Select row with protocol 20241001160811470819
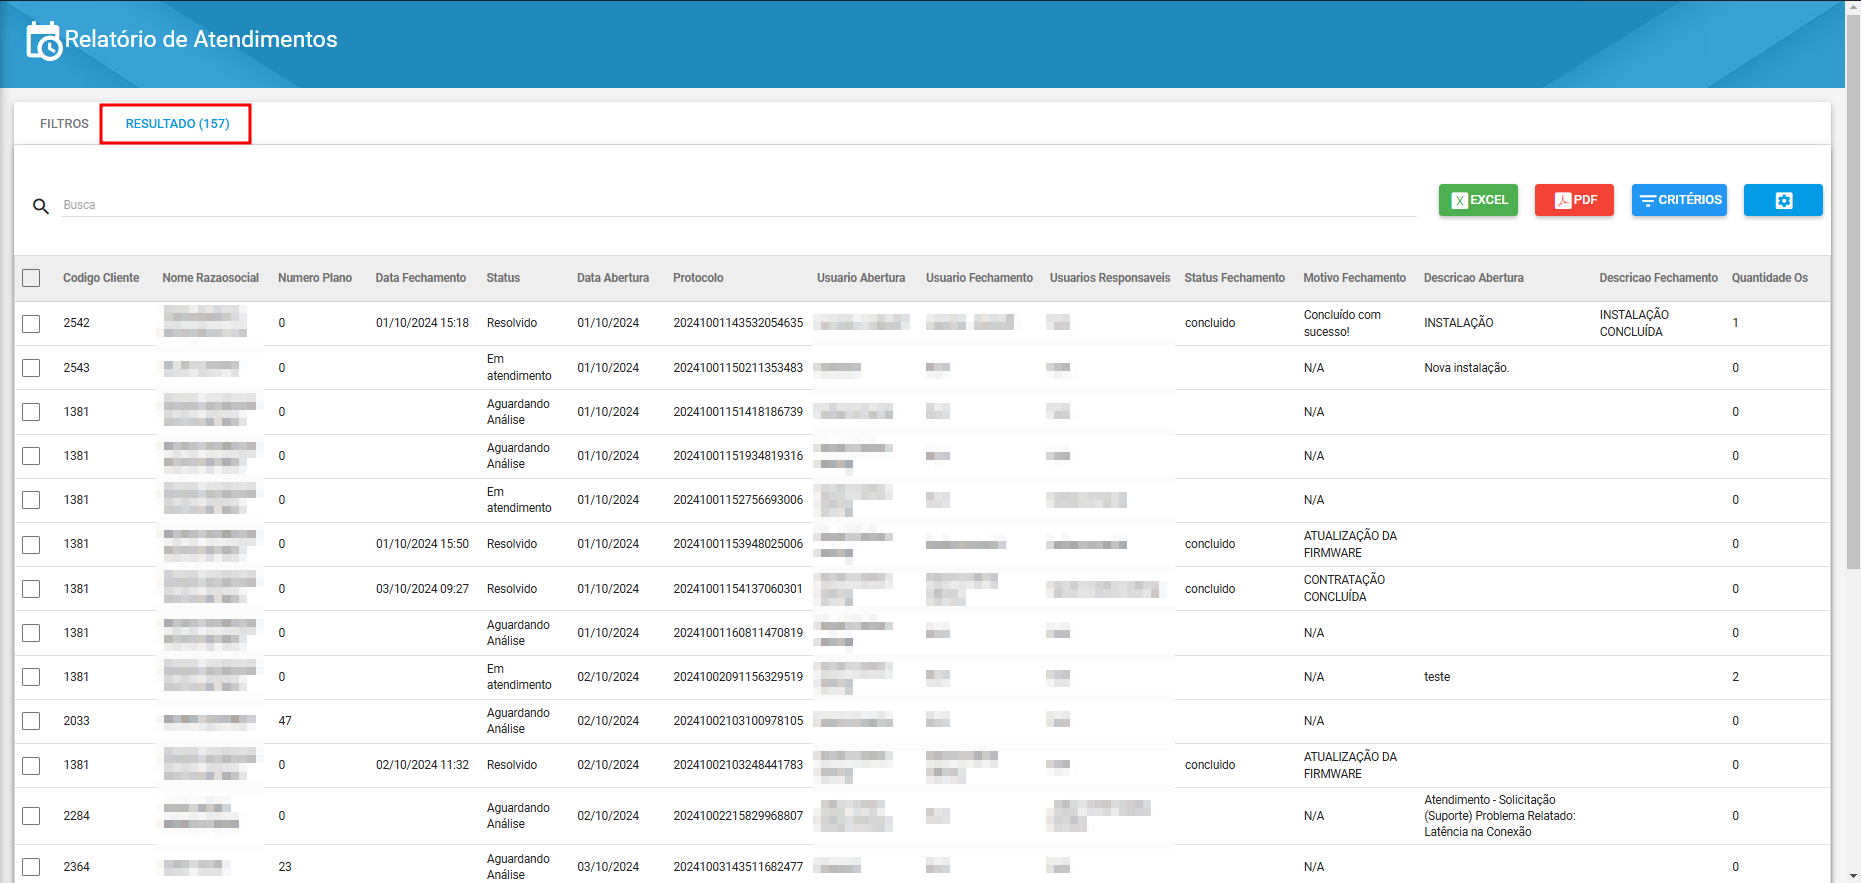1861x883 pixels. click(x=31, y=633)
